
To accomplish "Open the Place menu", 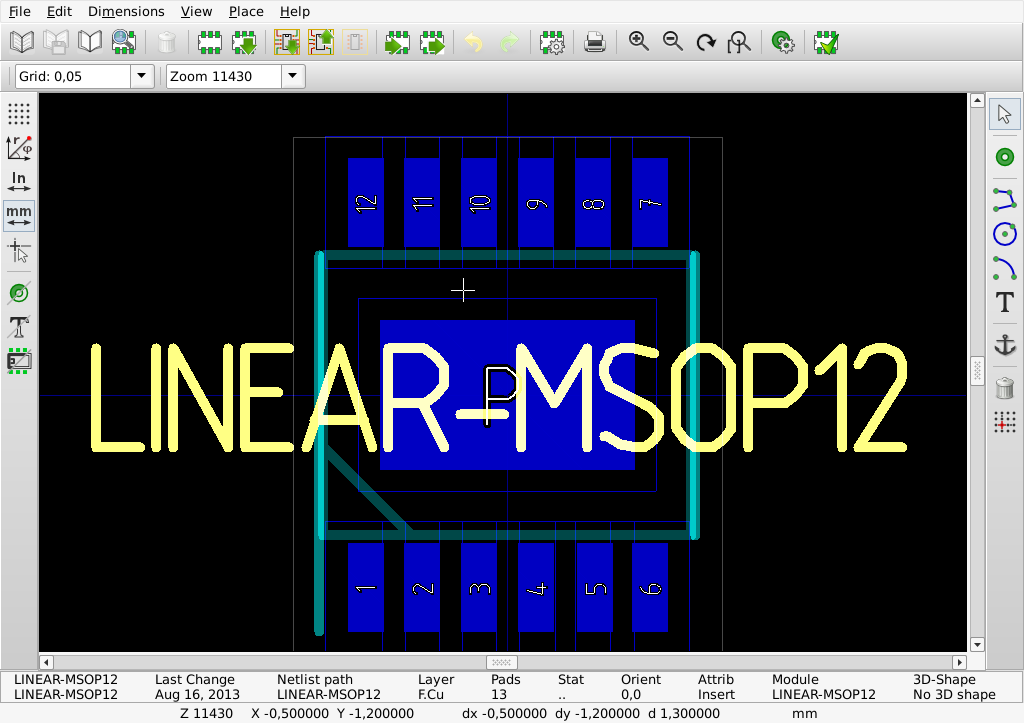I will pos(246,11).
